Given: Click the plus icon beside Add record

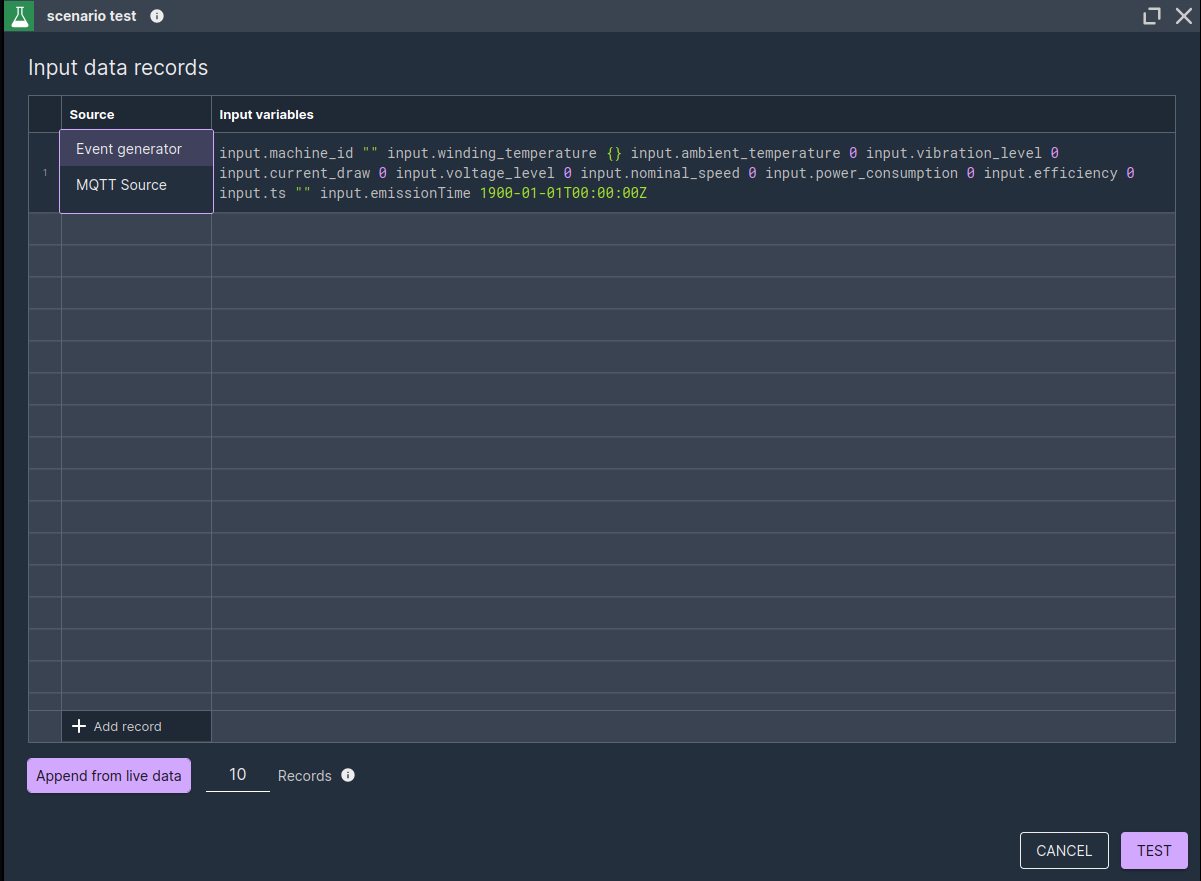Looking at the screenshot, I should tap(79, 726).
